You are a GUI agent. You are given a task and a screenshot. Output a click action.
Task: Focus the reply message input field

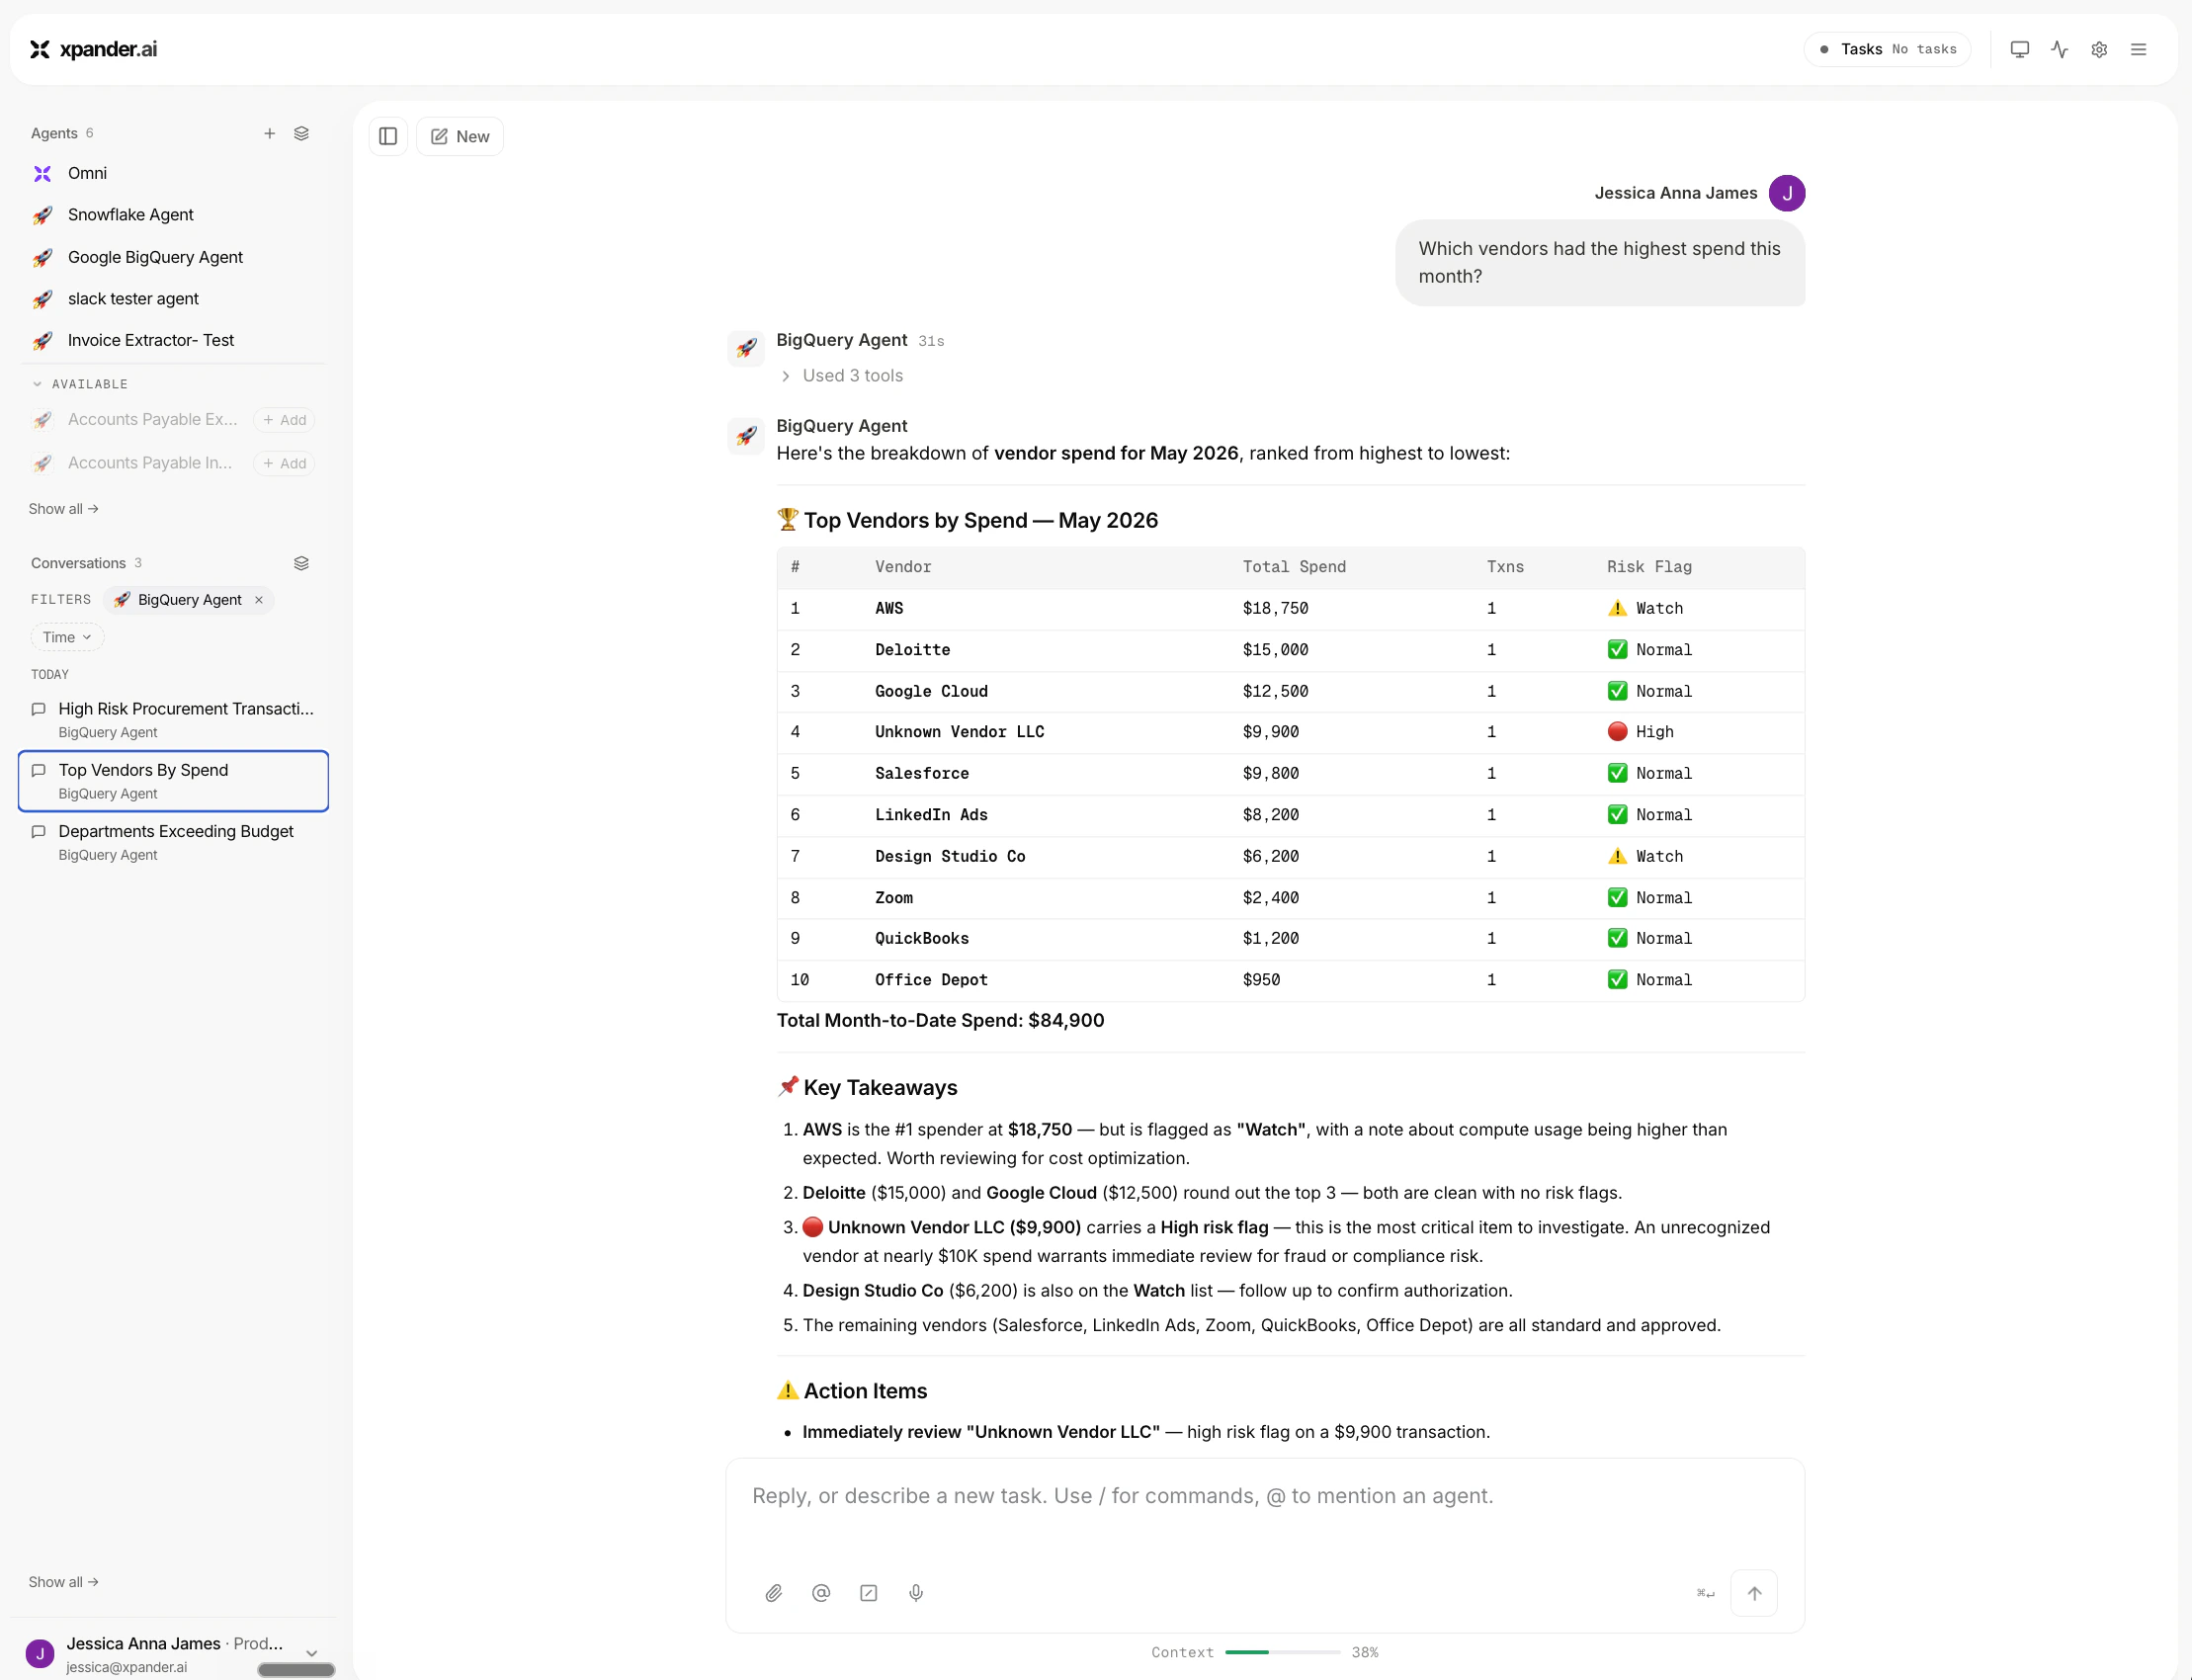click(x=1265, y=1496)
